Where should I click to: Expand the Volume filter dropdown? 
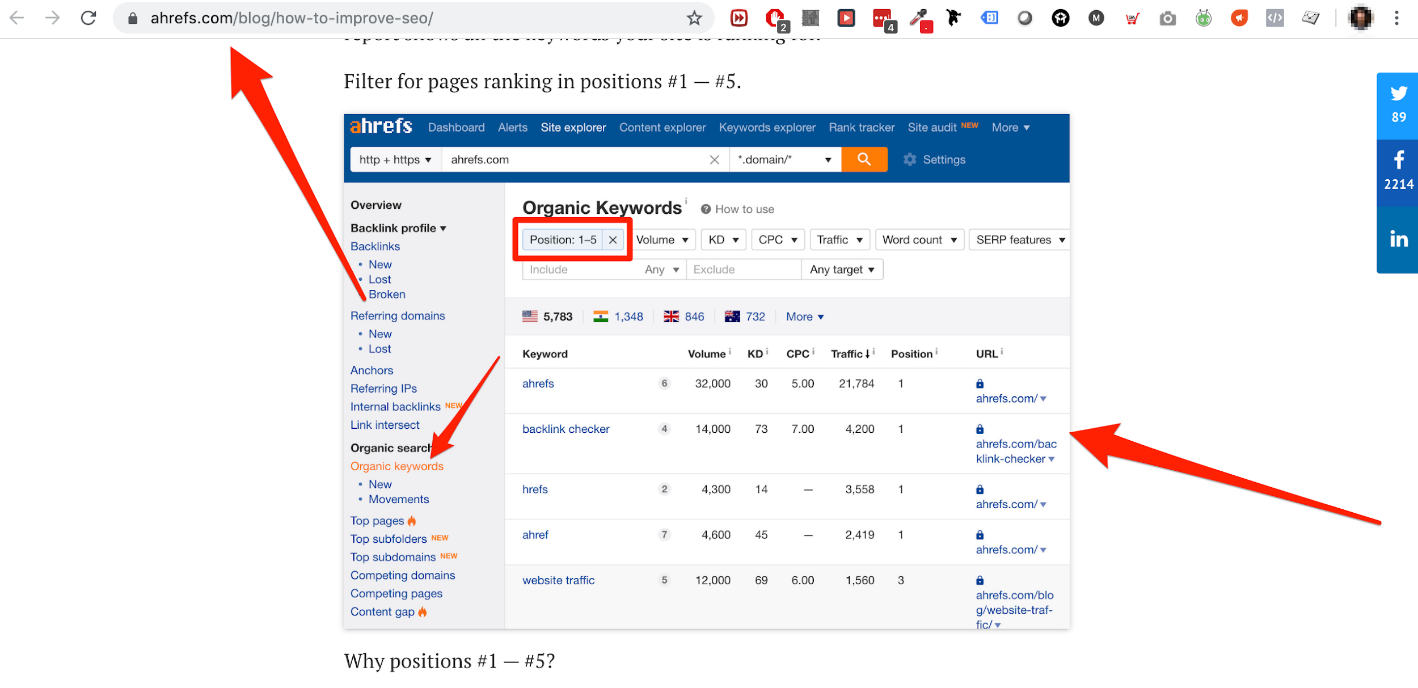point(664,240)
